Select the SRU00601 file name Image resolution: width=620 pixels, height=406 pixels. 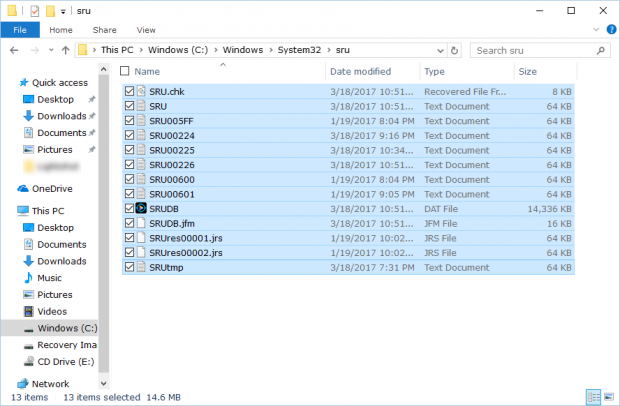(172, 194)
